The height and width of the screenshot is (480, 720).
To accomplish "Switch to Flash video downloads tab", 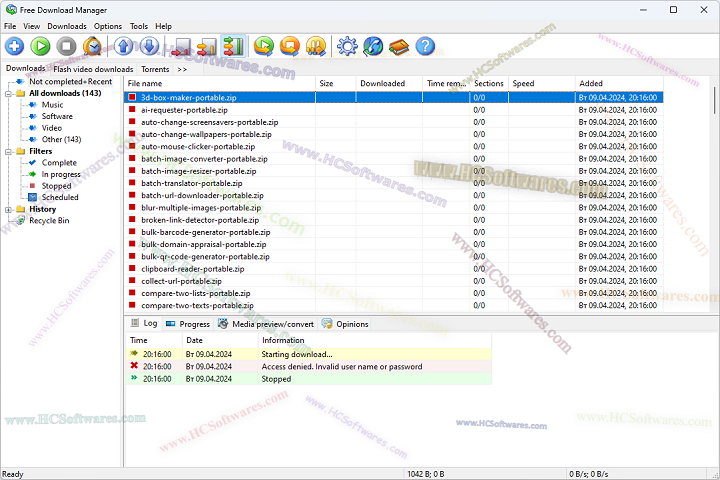I will point(93,69).
